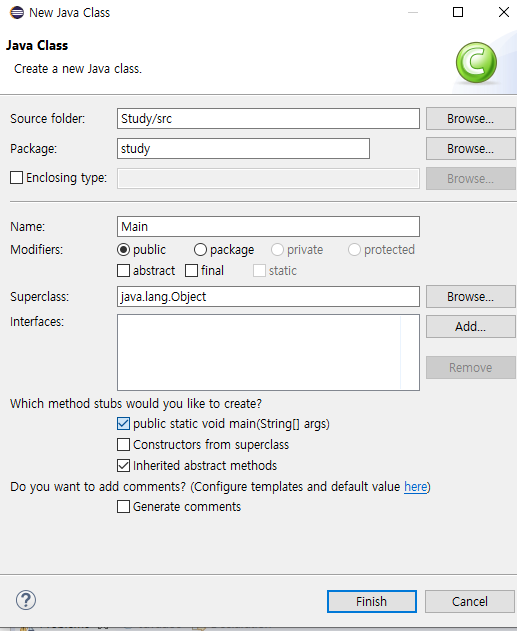Add an interface with Add button
The height and width of the screenshot is (631, 517).
[x=470, y=326]
